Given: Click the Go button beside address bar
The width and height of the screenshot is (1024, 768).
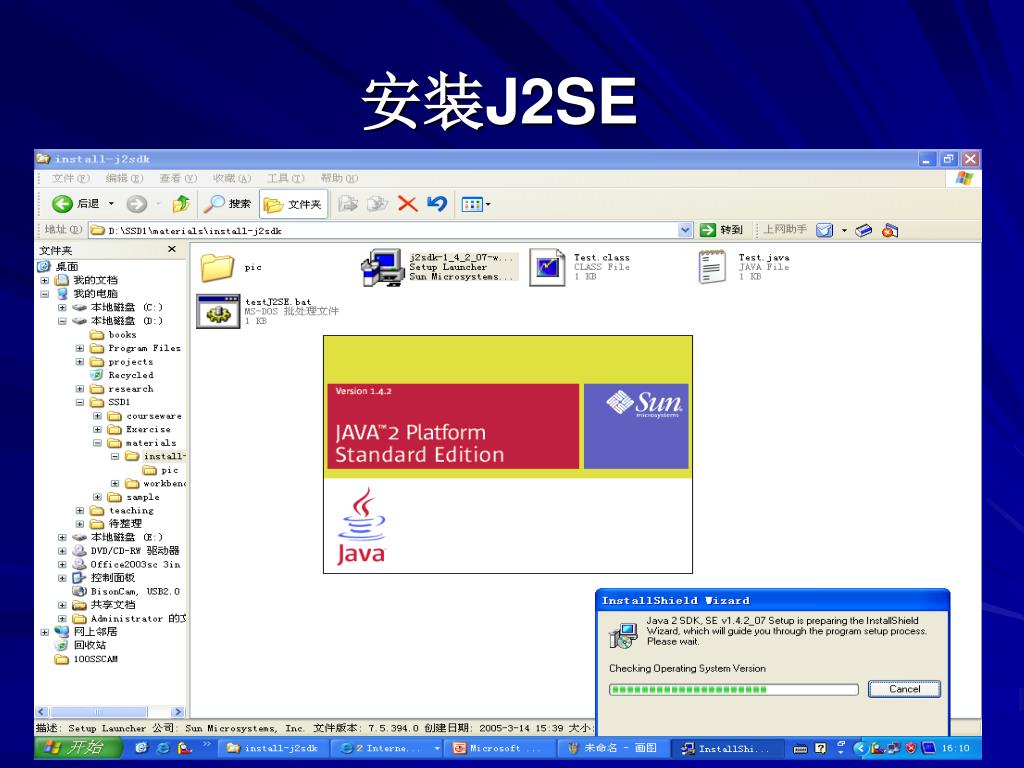Looking at the screenshot, I should [721, 230].
